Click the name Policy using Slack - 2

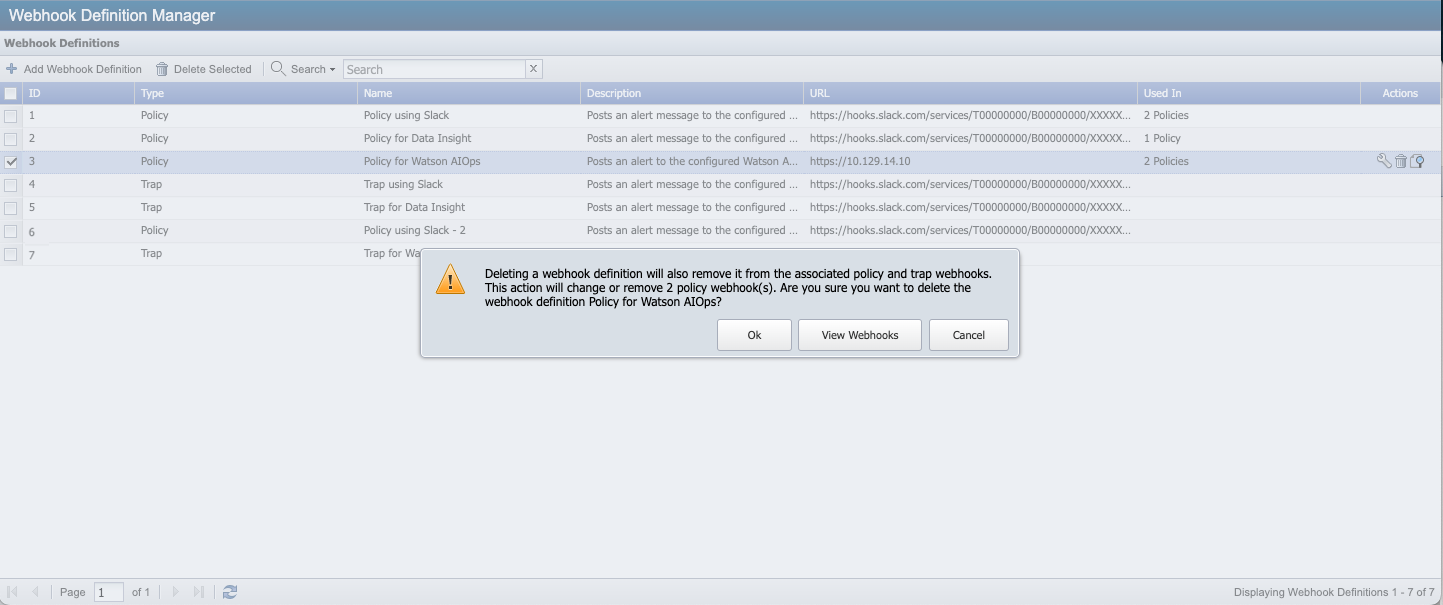(415, 230)
